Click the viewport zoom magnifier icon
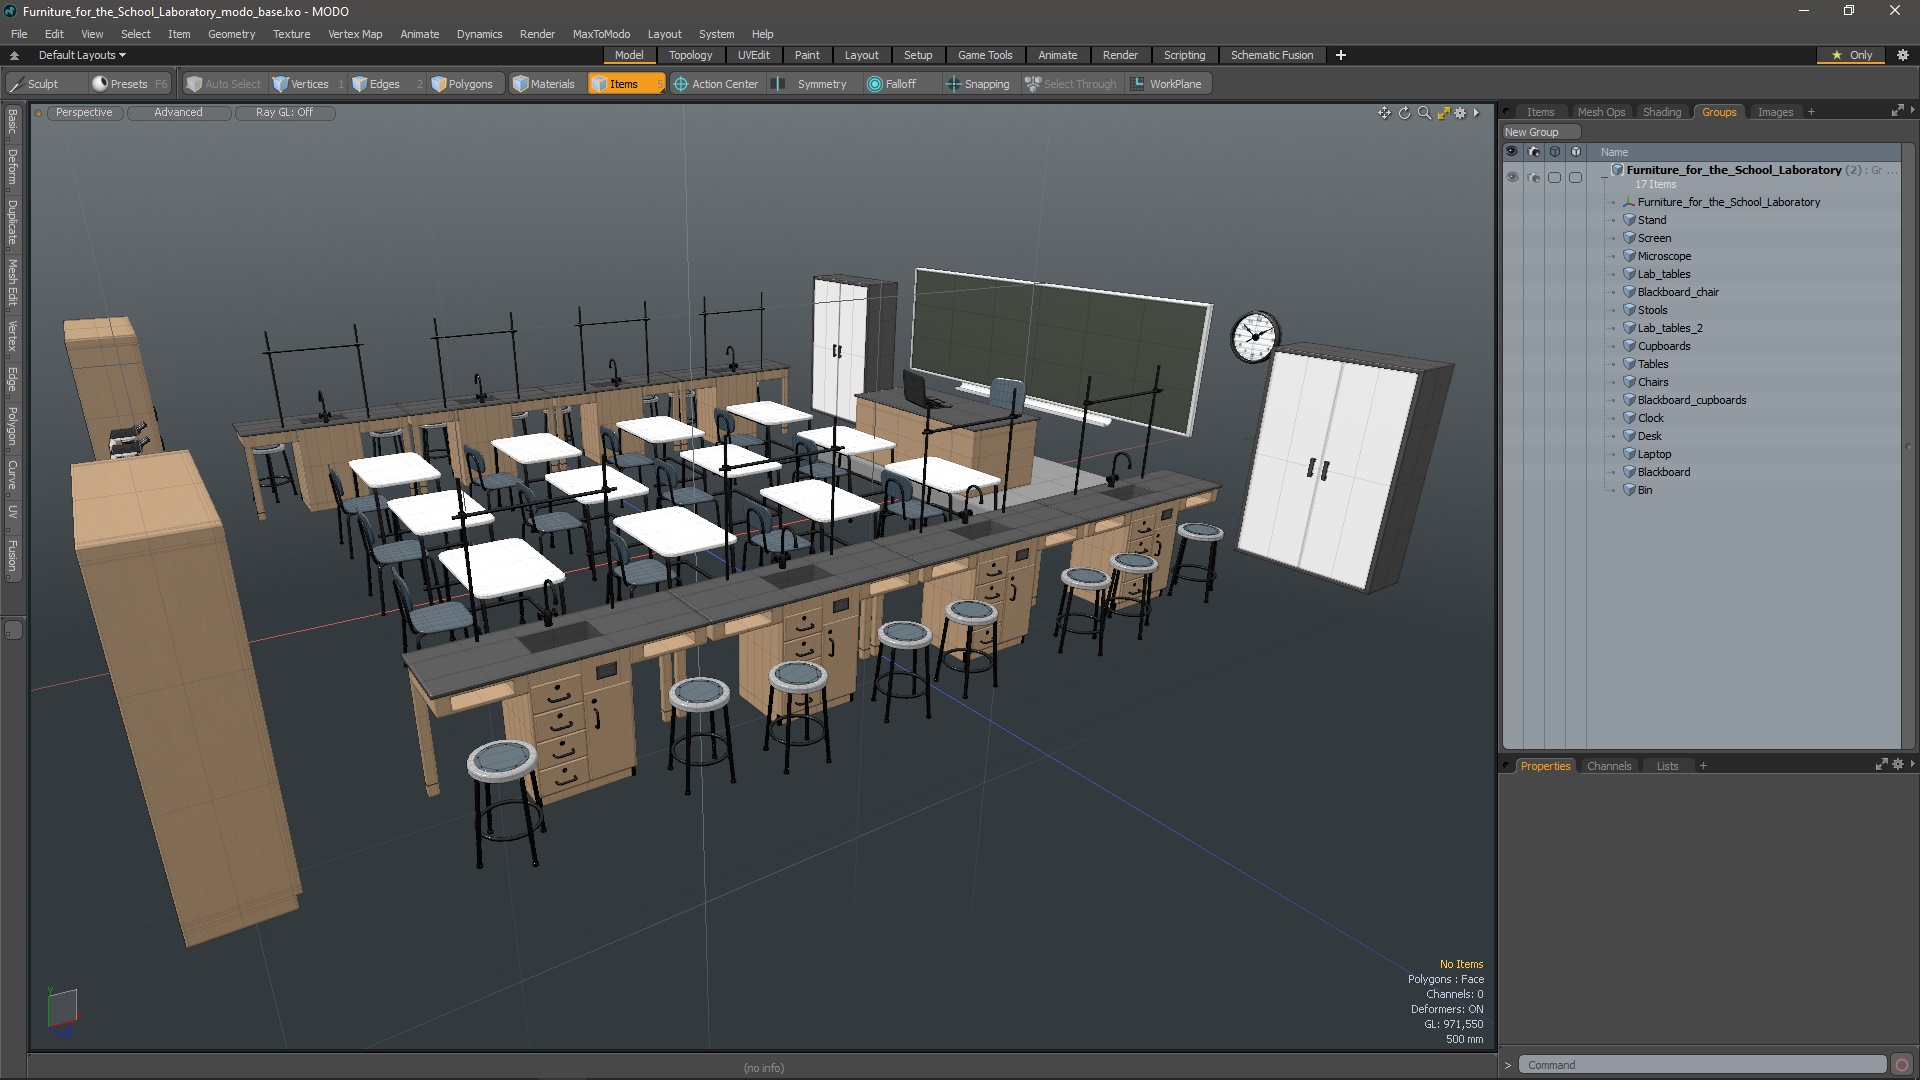The image size is (1920, 1080). point(1424,113)
